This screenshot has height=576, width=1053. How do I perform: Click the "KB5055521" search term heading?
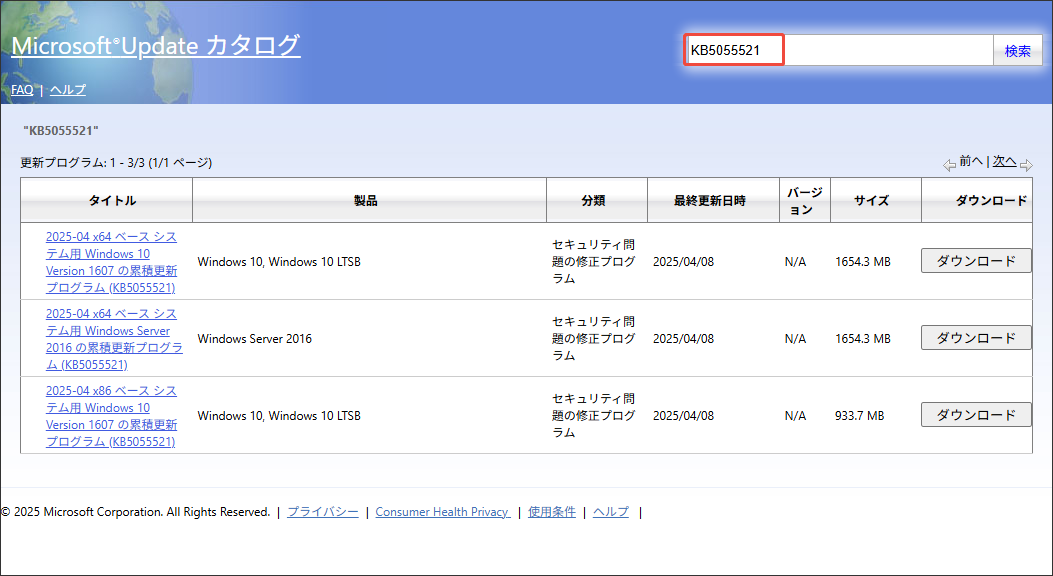coord(60,130)
